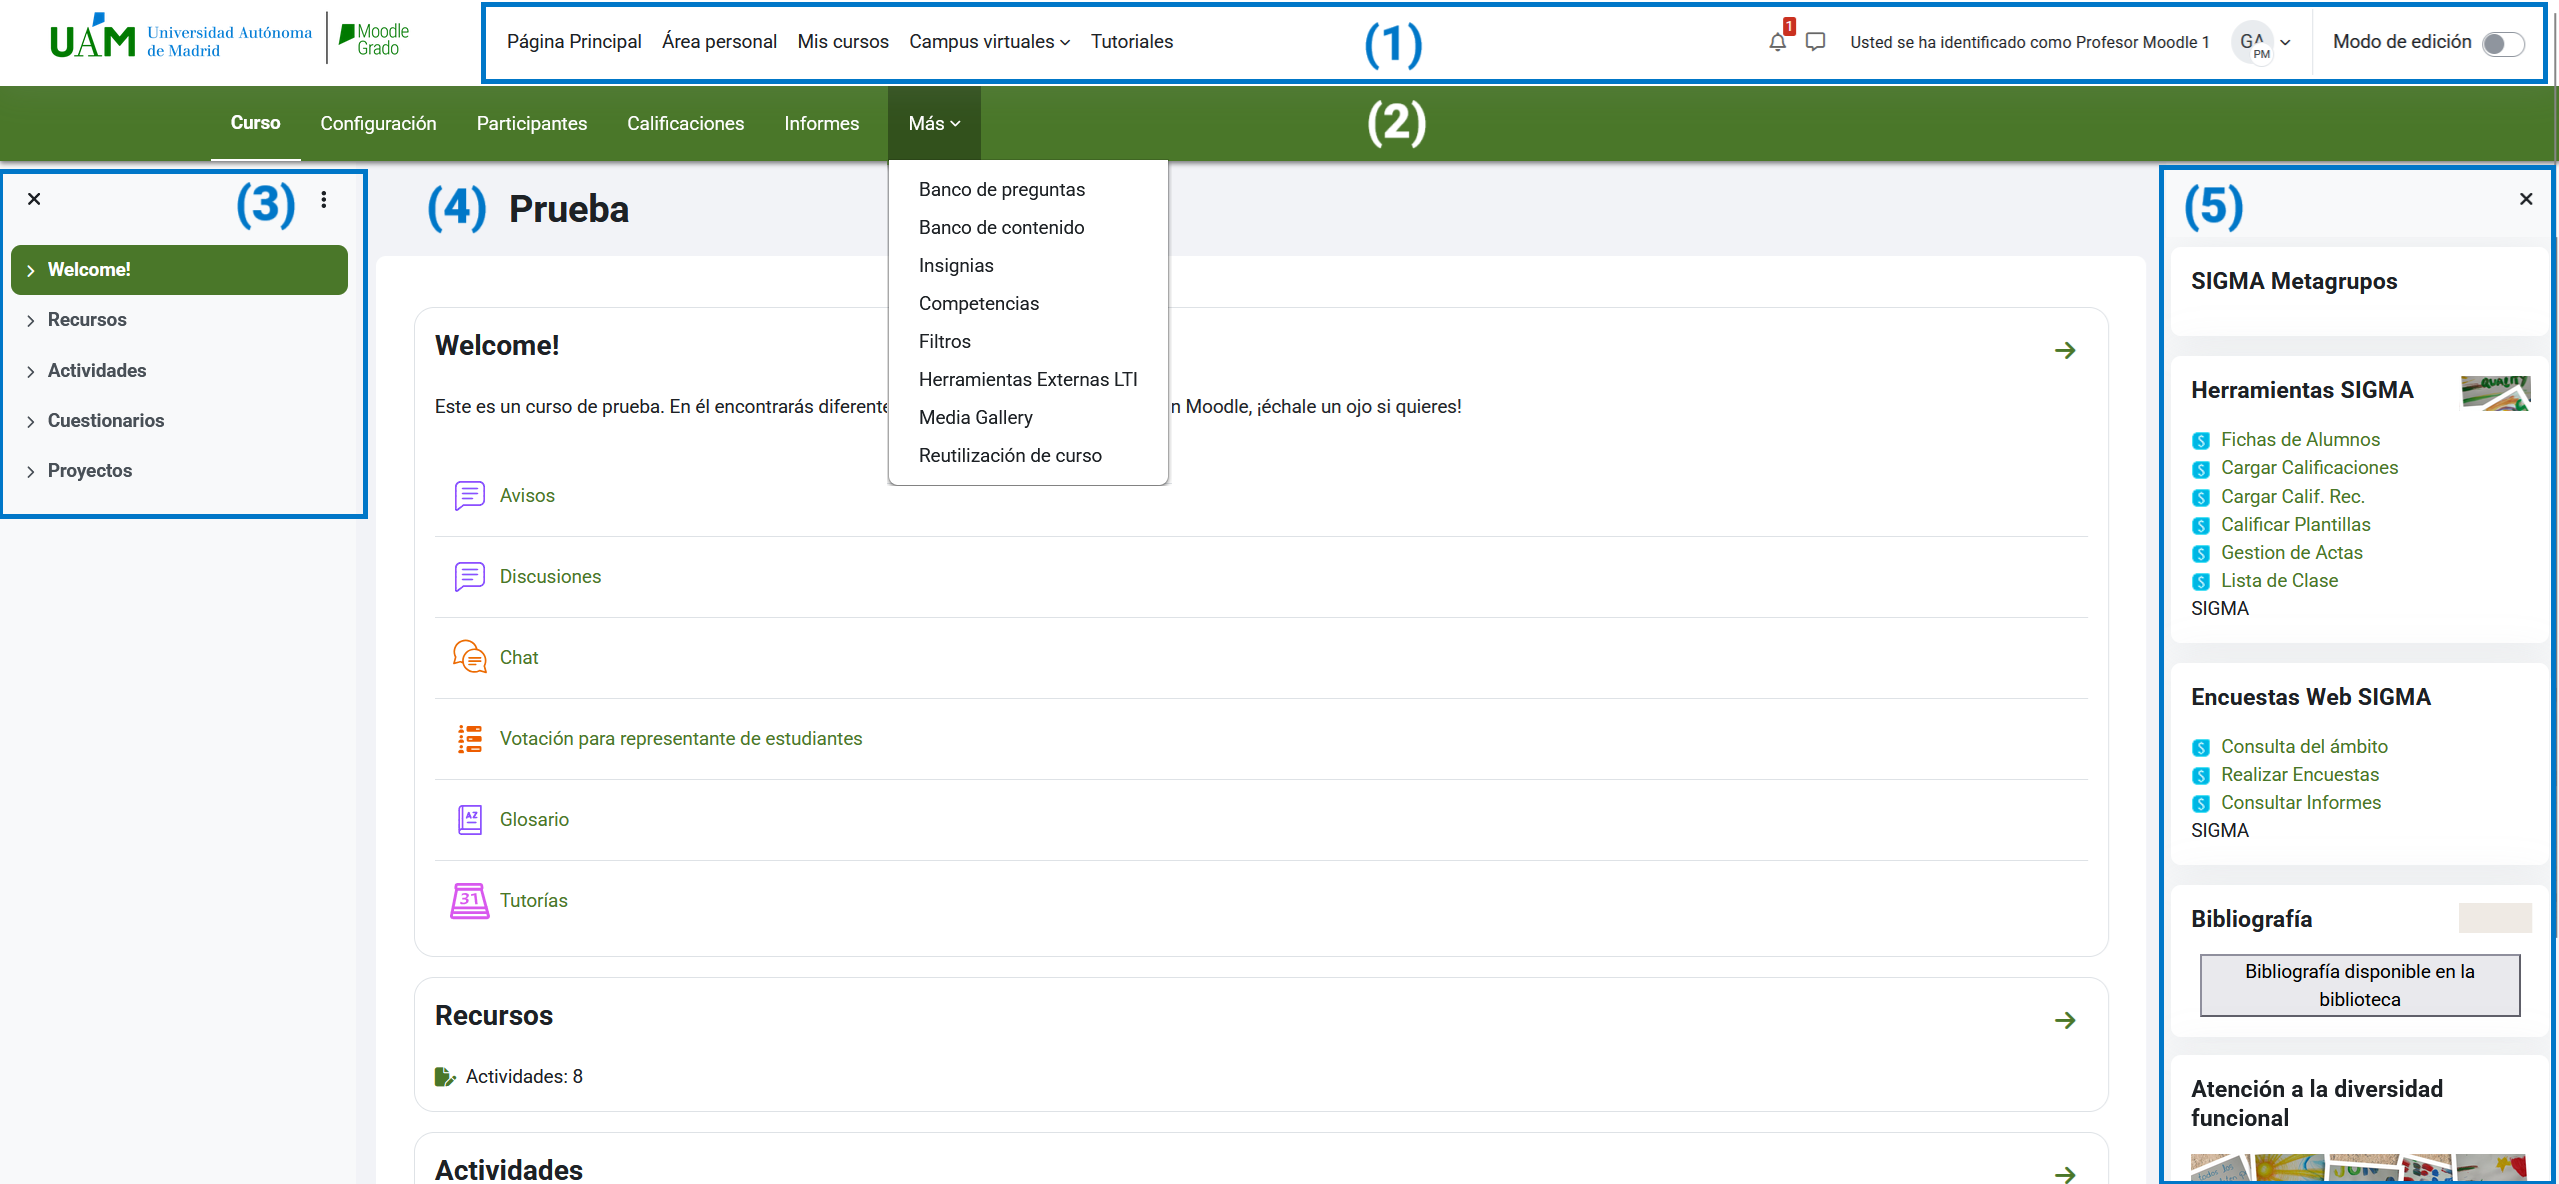Click the Tutorías calendar icon
Screen dimensions: 2559x1184
pos(469,900)
